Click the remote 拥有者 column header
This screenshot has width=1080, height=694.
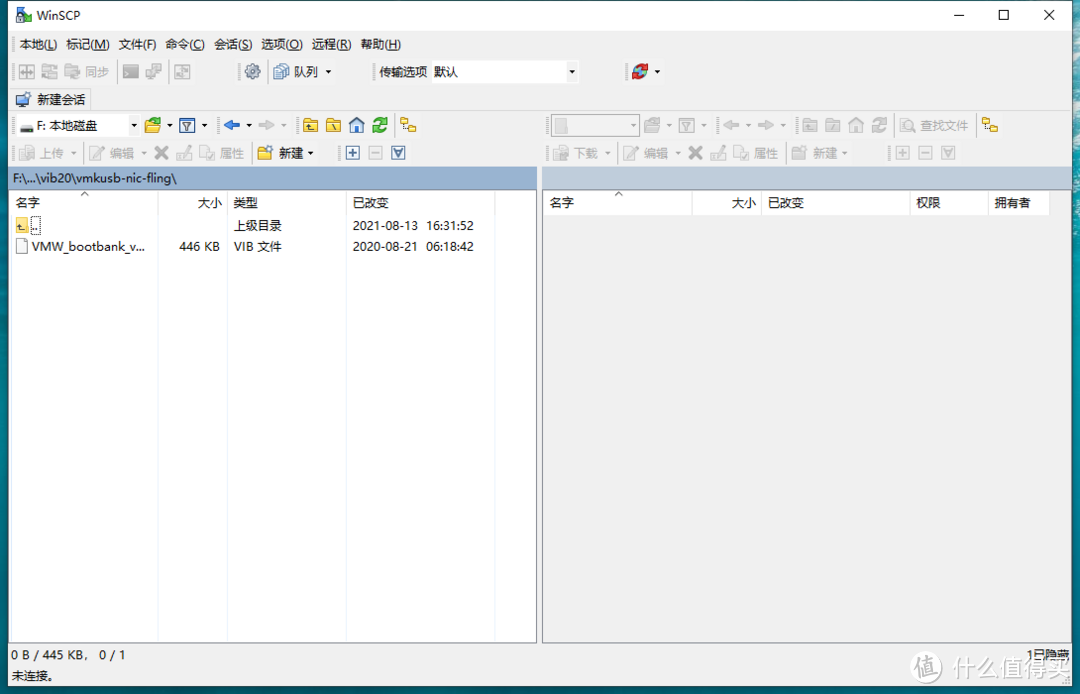[x=1019, y=202]
